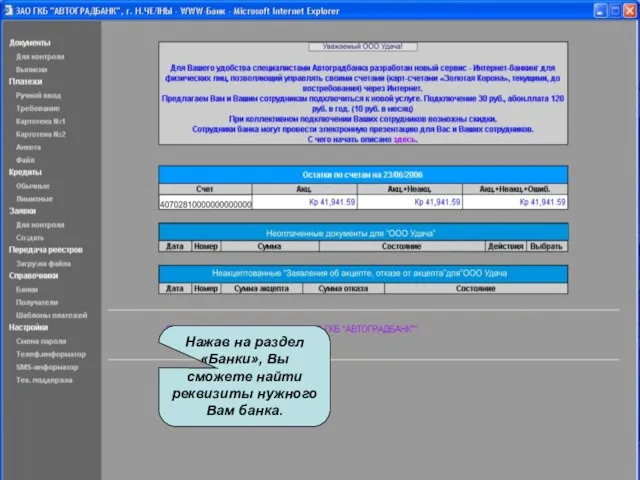Open Шаблоны платежей in the sidebar
Viewport: 640px width, 480px height.
(51, 316)
